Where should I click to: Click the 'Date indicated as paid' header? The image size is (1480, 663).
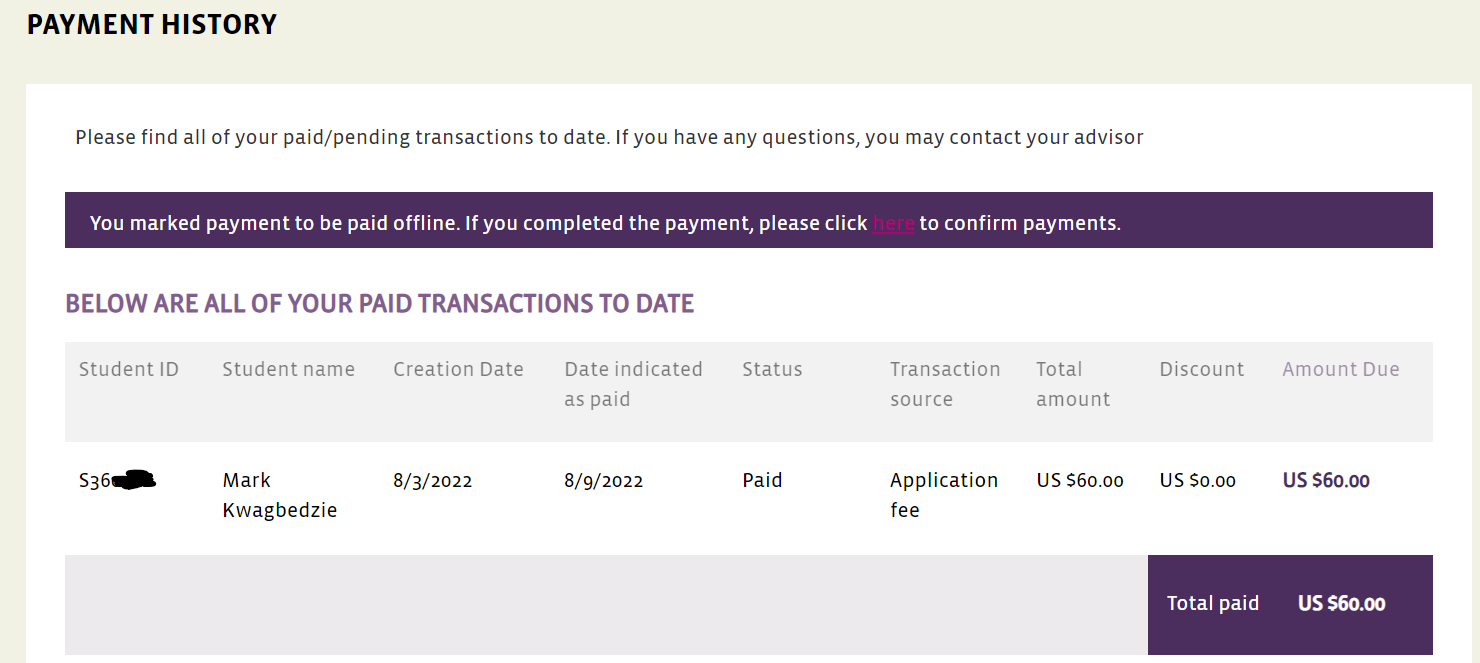(633, 384)
